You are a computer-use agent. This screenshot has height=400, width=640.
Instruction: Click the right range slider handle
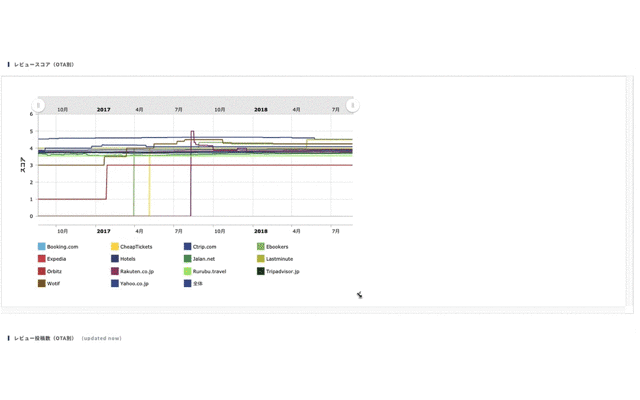pos(352,105)
